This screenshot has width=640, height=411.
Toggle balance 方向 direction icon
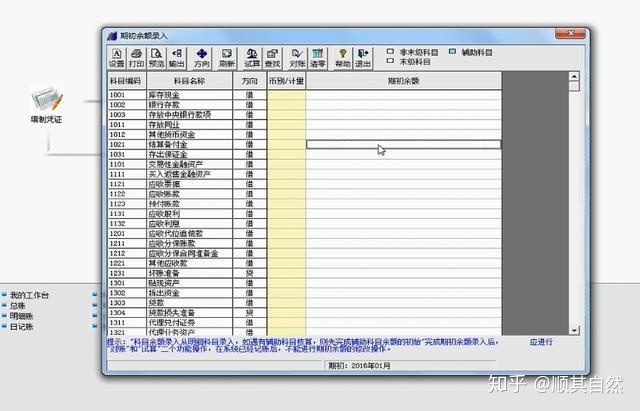202,58
